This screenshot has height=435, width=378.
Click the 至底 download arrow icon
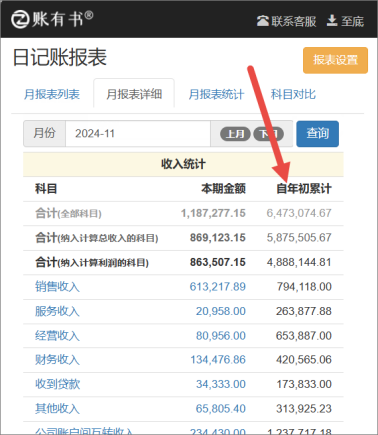pyautogui.click(x=332, y=21)
